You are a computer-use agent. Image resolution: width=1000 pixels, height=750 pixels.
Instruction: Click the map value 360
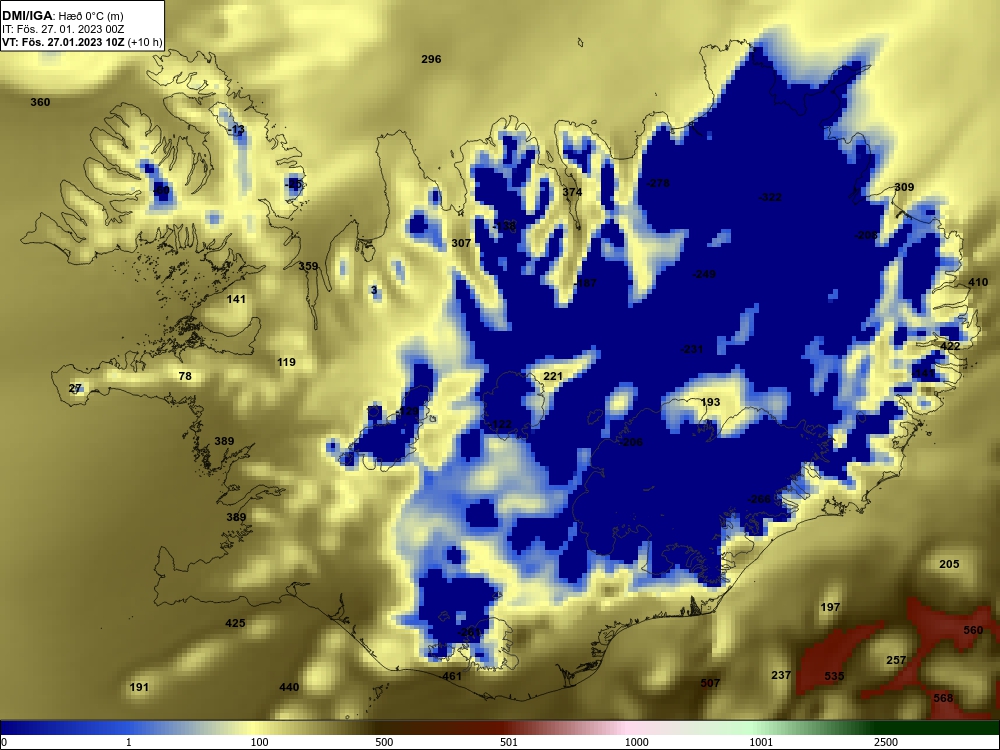coord(40,102)
